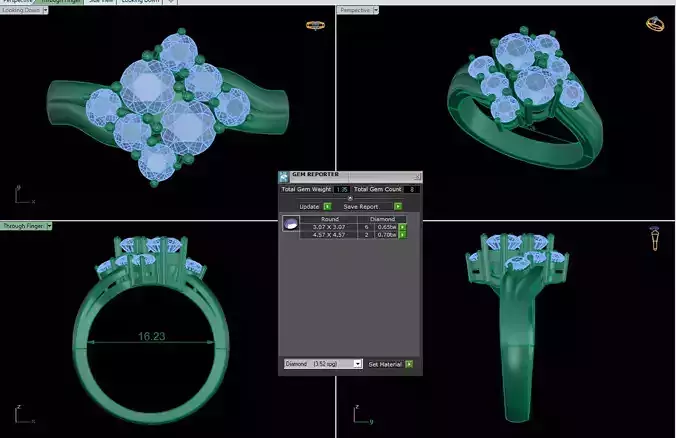Image resolution: width=676 pixels, height=438 pixels.
Task: Click the round gem shape thumbnail icon
Action: (291, 224)
